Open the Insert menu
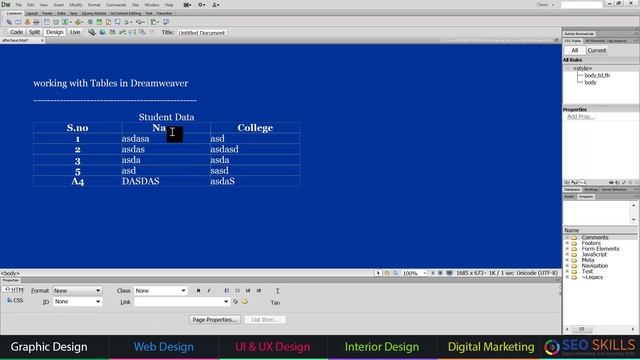Viewport: 640px width, 360px height. (x=59, y=5)
